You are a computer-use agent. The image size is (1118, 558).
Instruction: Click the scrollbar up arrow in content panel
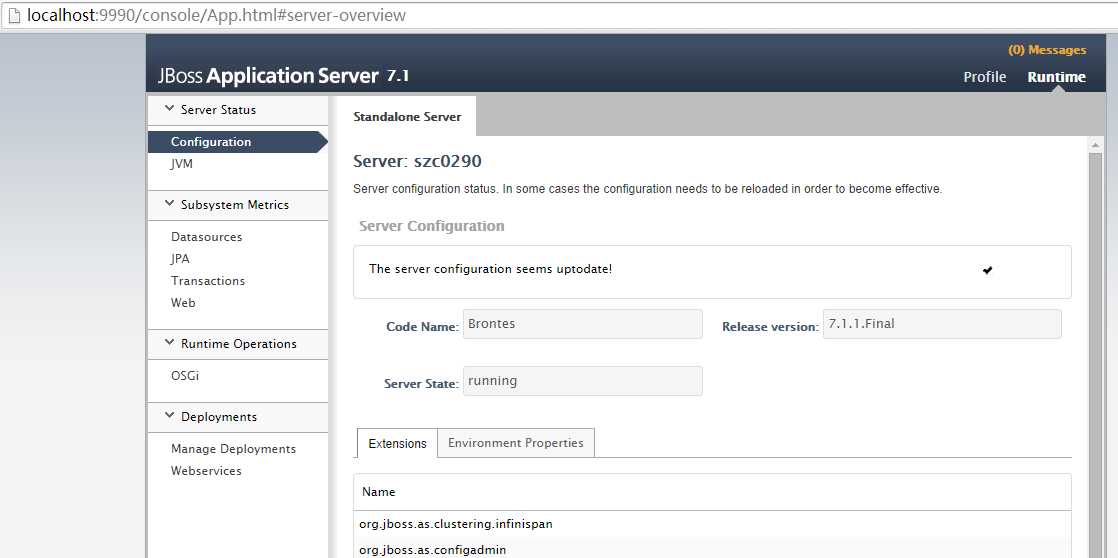click(1096, 145)
